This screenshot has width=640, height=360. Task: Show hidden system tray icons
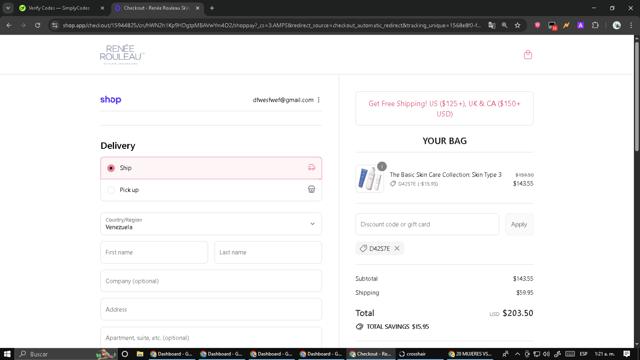[x=517, y=354]
